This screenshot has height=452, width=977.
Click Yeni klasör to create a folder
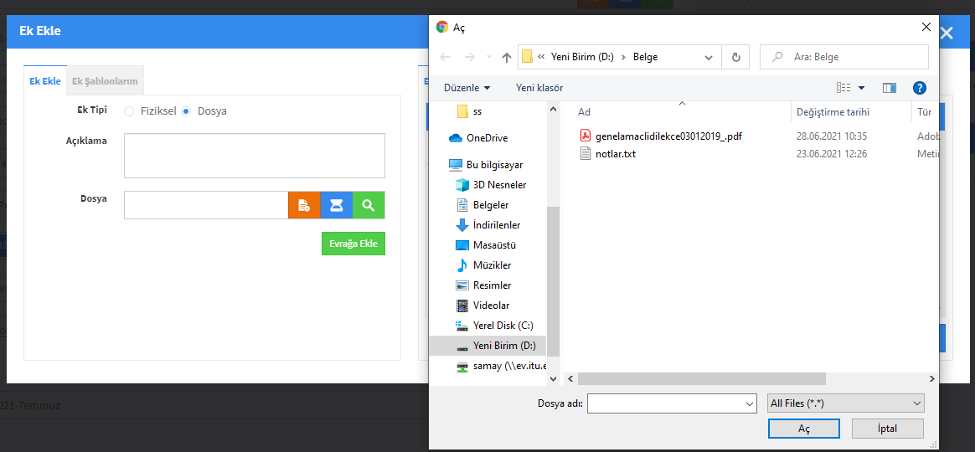[539, 88]
